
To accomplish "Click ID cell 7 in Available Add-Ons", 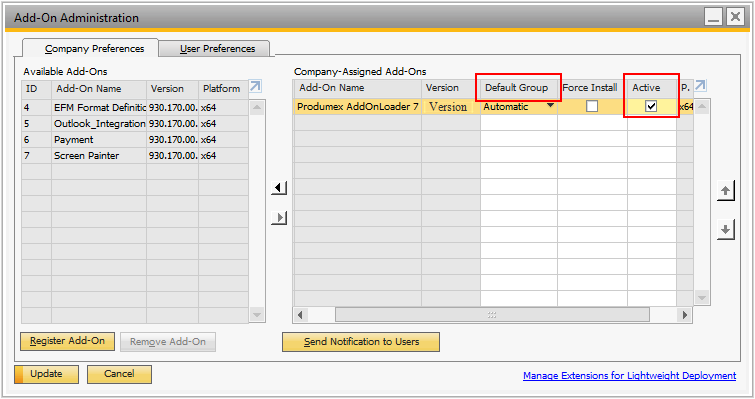I will coord(37,155).
